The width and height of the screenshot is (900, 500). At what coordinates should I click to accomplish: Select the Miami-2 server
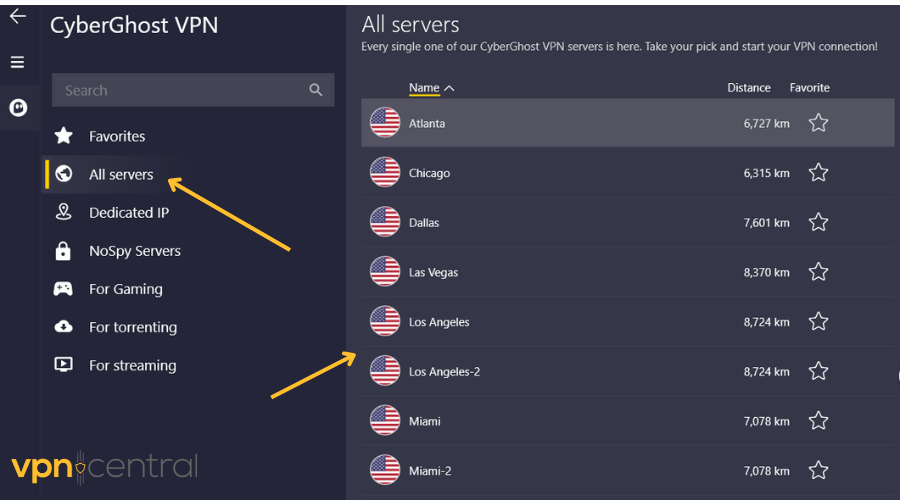pos(627,471)
